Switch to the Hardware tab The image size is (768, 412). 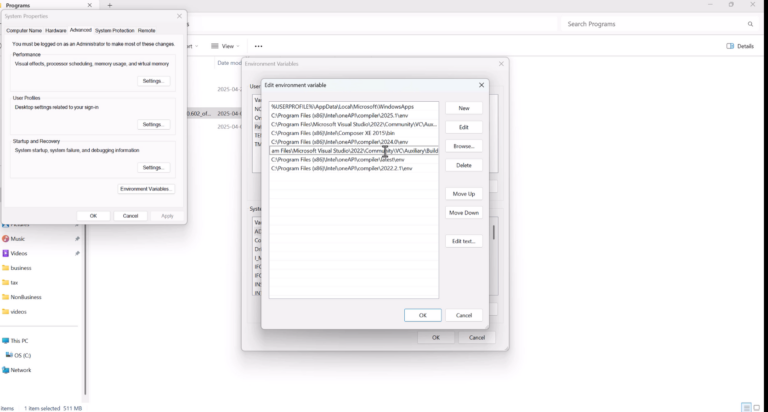pyautogui.click(x=56, y=30)
